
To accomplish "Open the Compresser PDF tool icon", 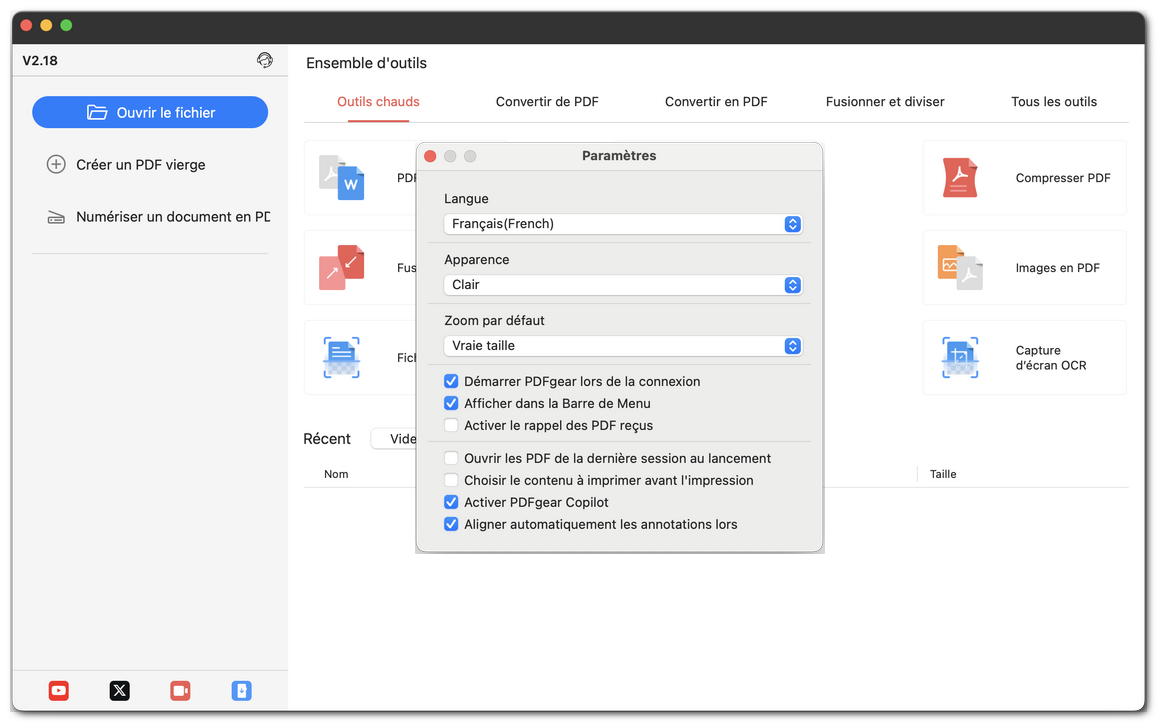I will 960,178.
